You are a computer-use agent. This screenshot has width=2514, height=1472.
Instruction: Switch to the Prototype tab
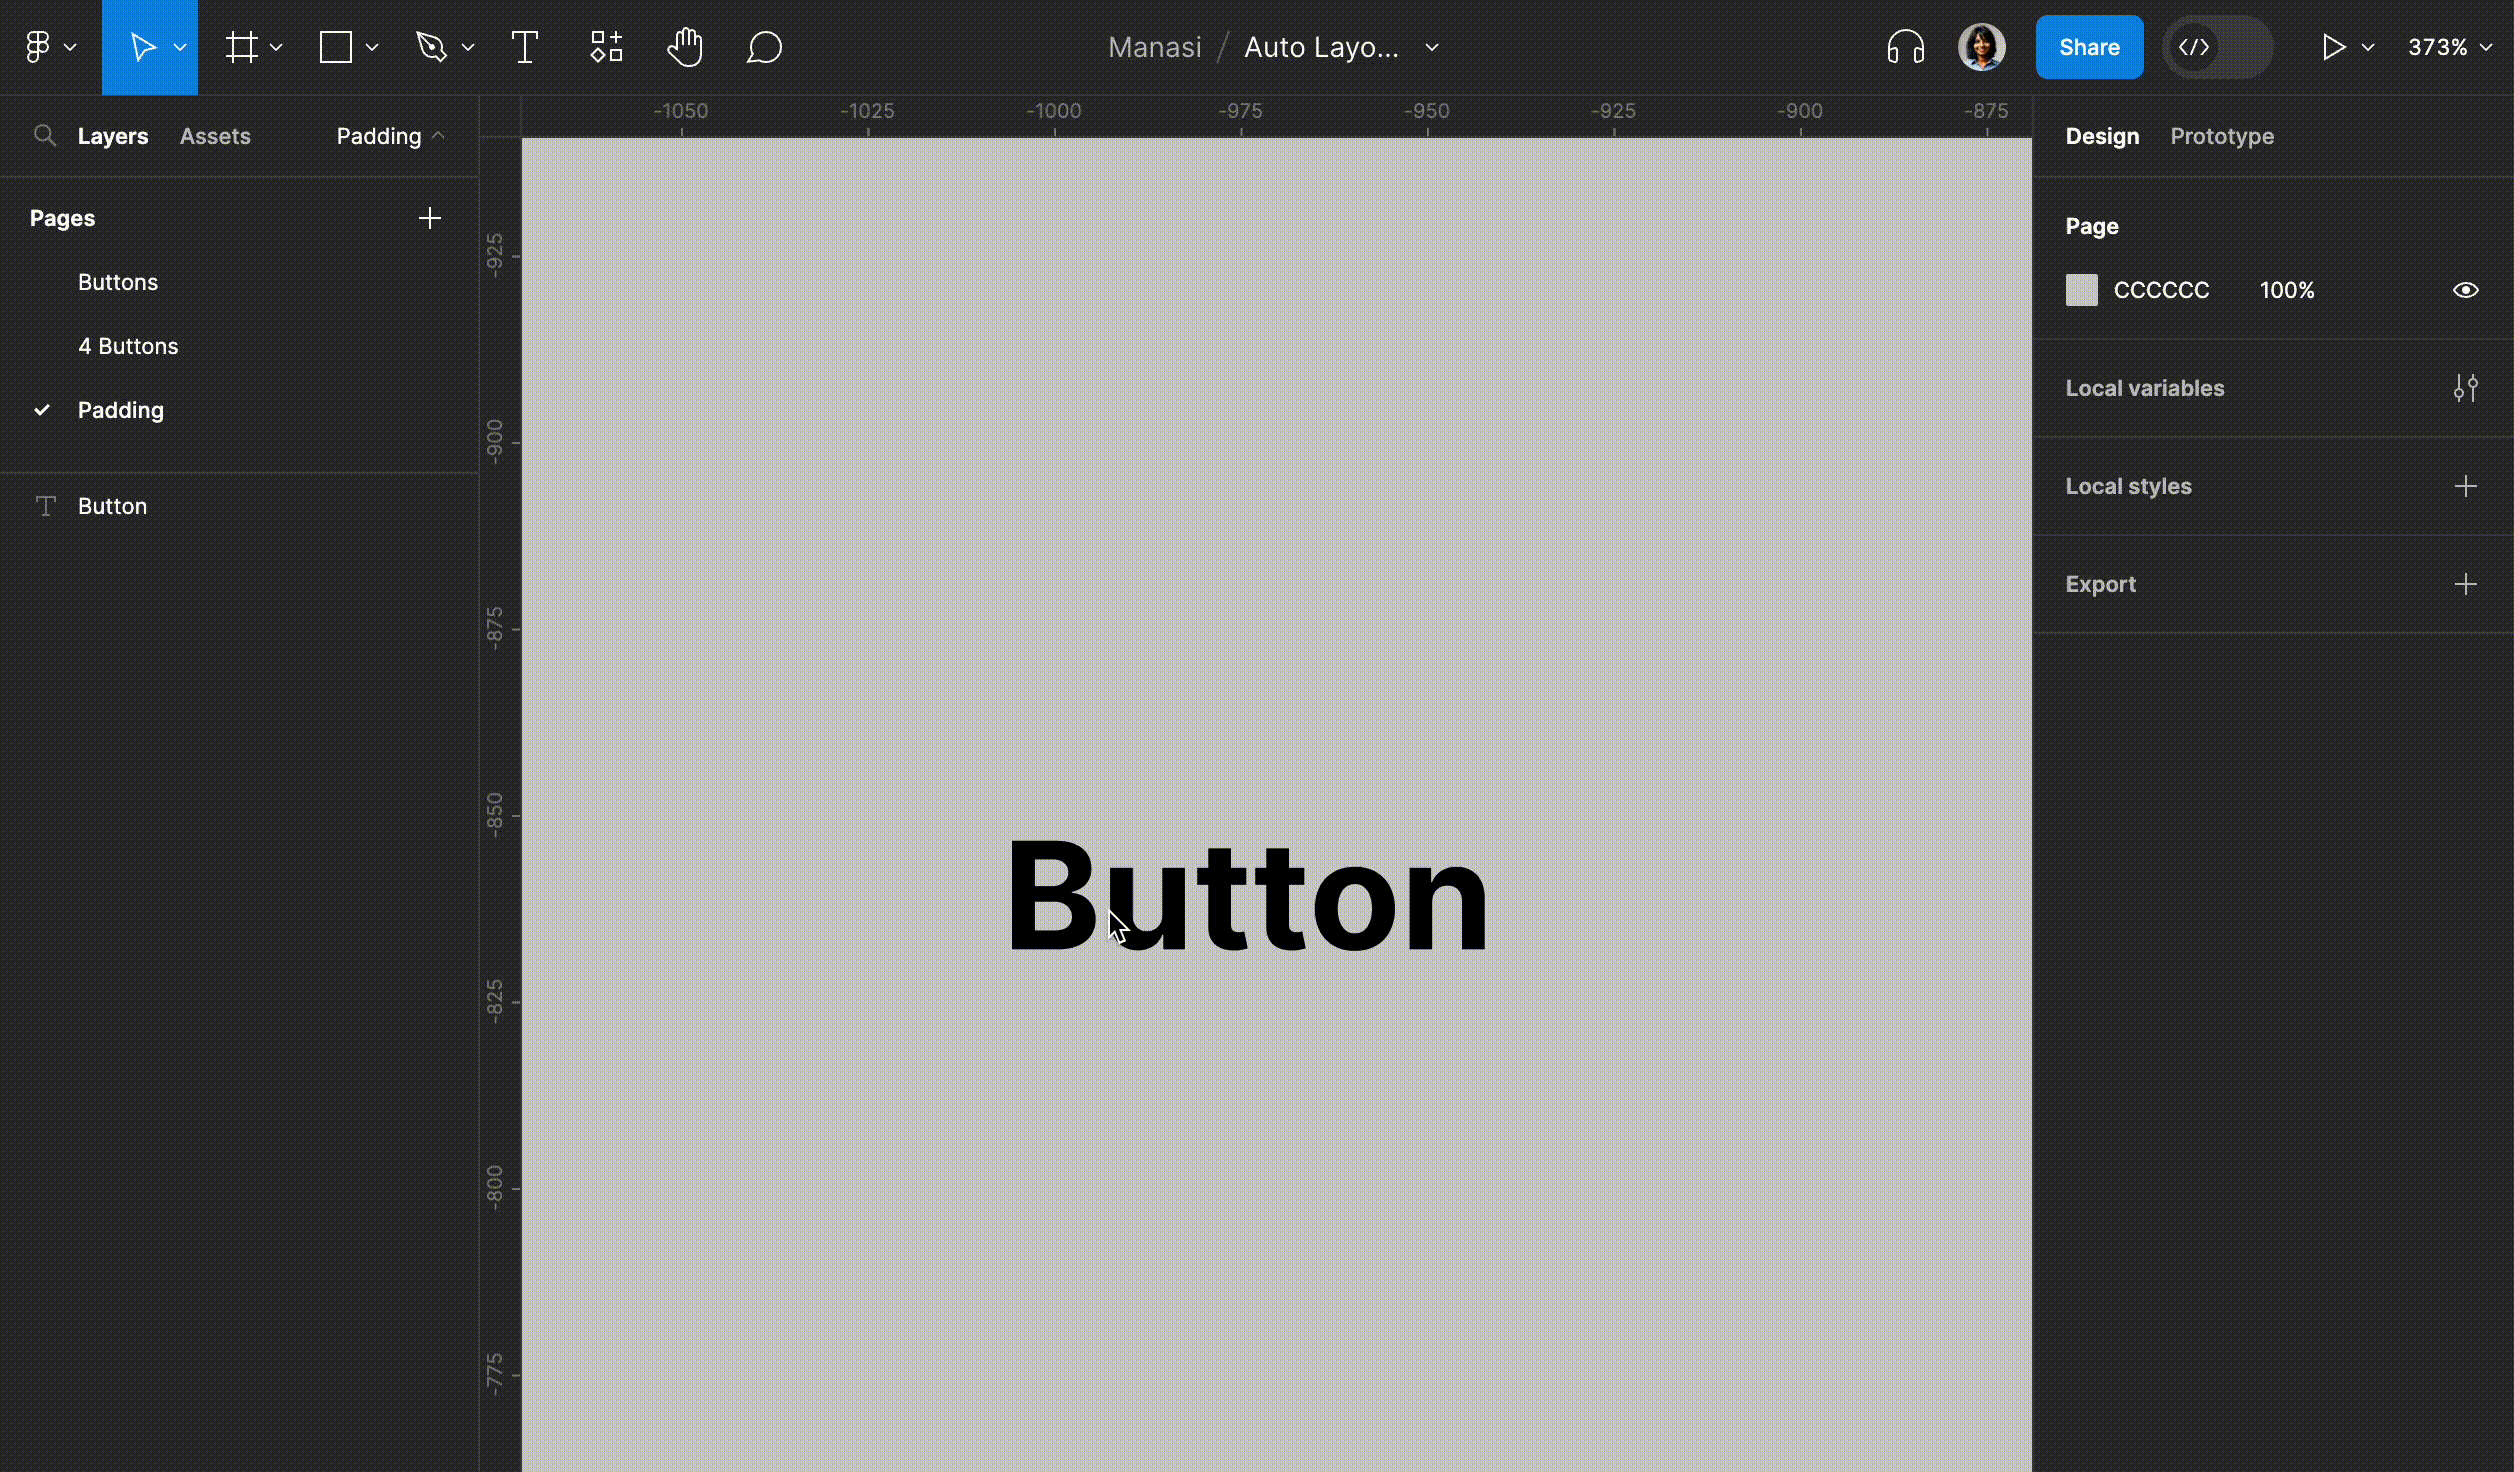tap(2222, 136)
